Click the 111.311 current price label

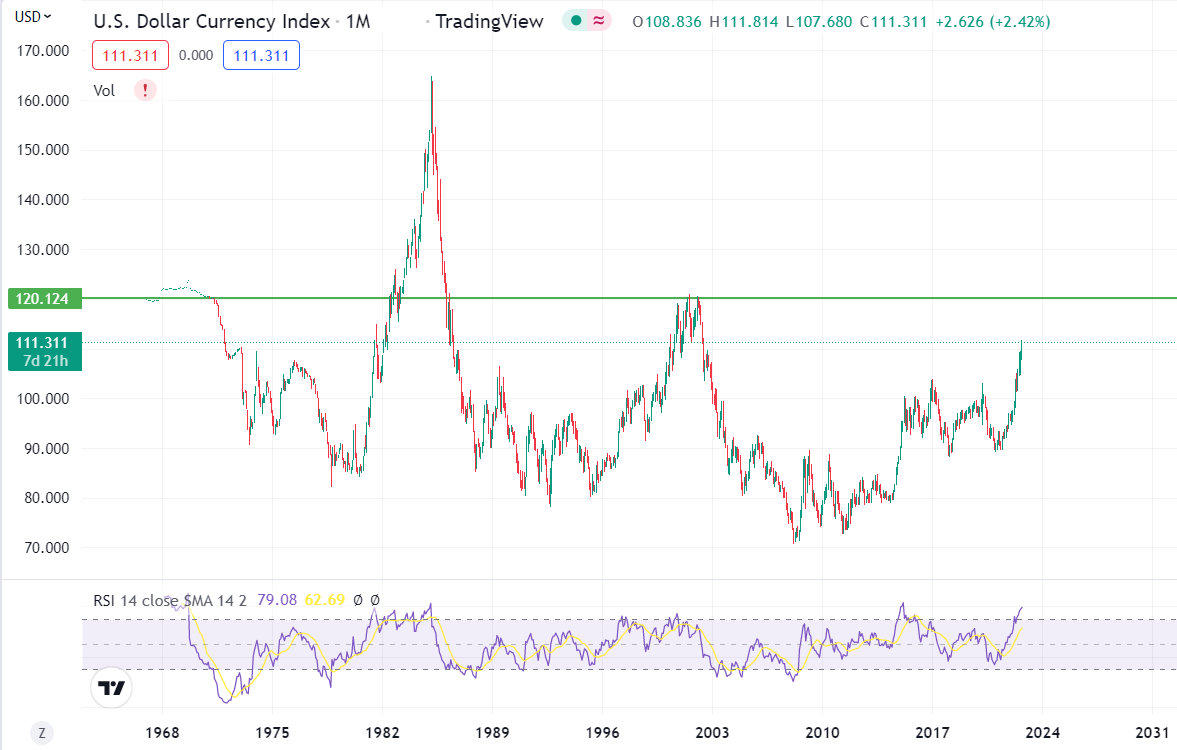[44, 351]
